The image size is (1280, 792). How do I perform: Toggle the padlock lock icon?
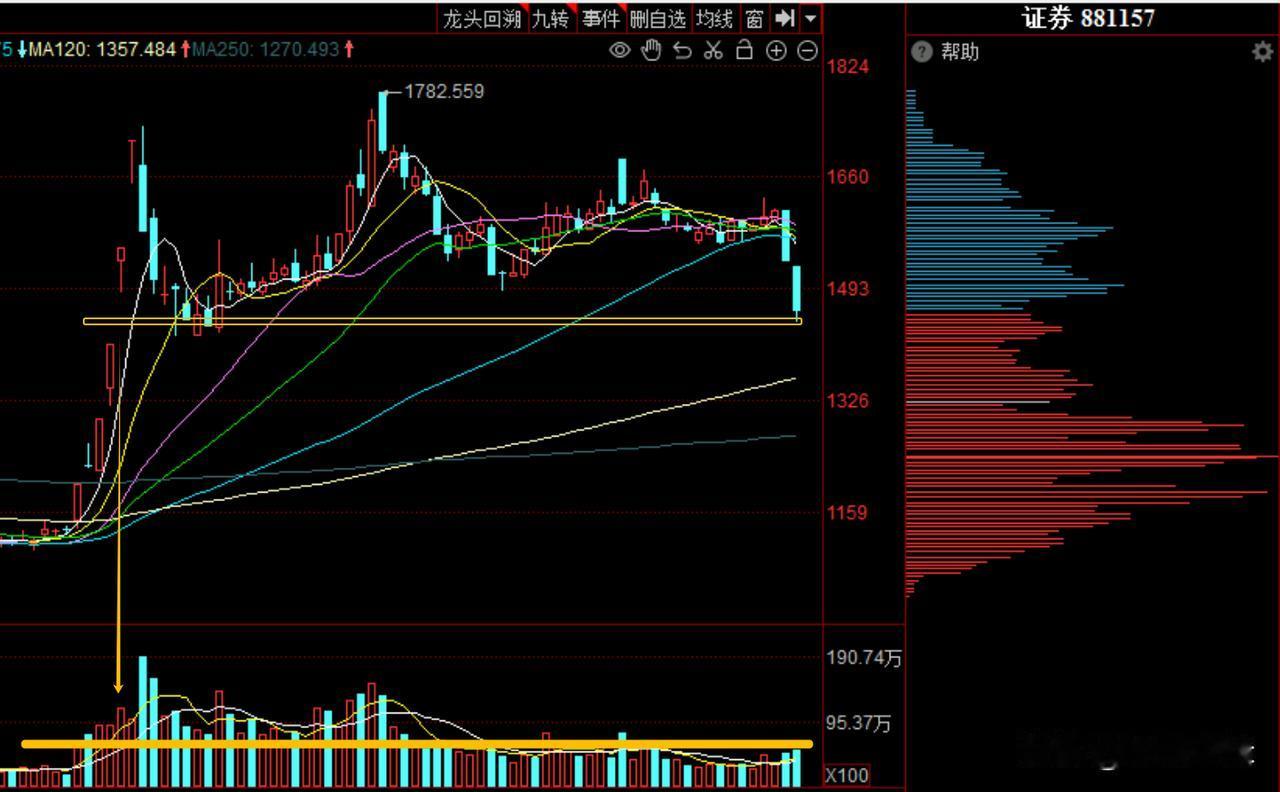pyautogui.click(x=744, y=49)
